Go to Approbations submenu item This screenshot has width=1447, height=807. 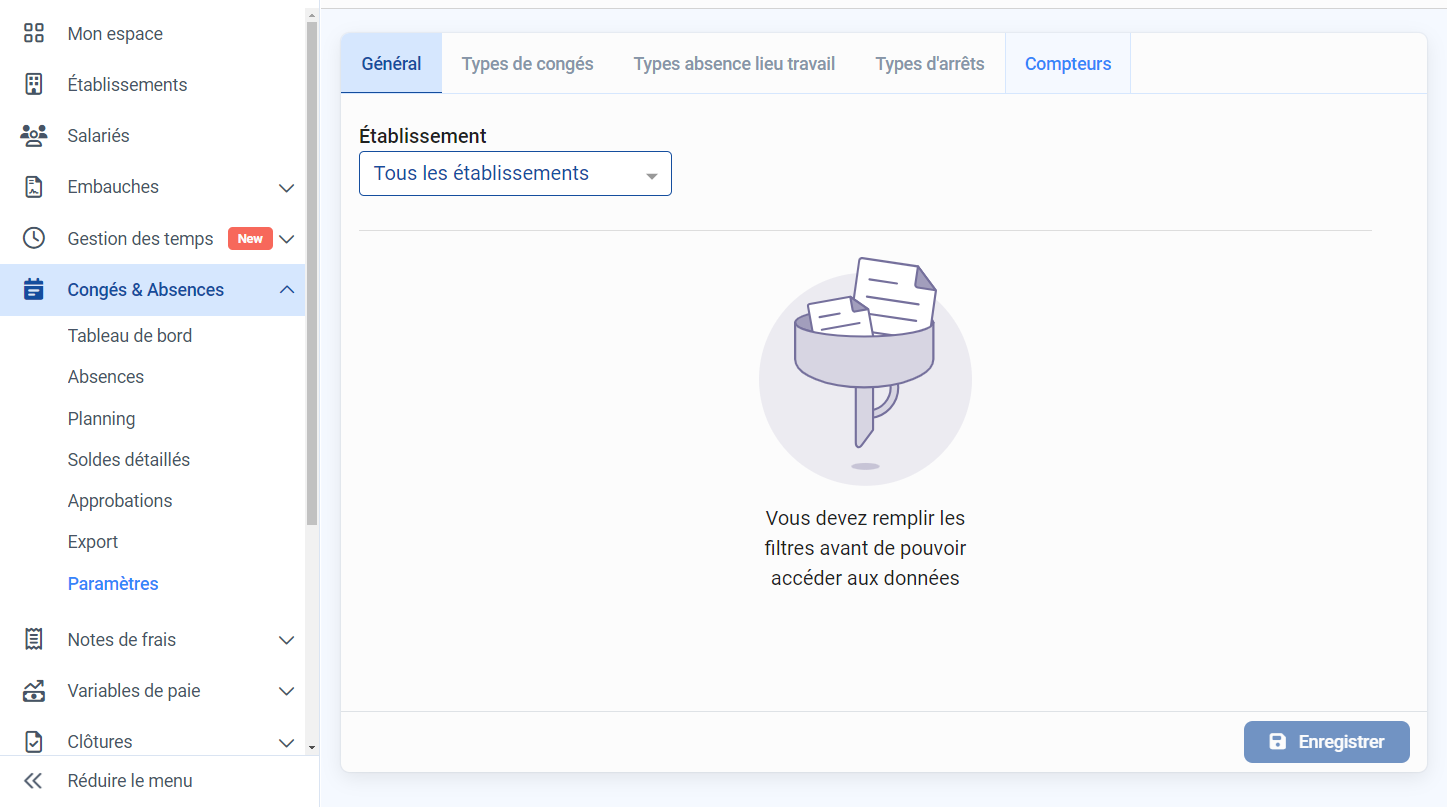(120, 501)
